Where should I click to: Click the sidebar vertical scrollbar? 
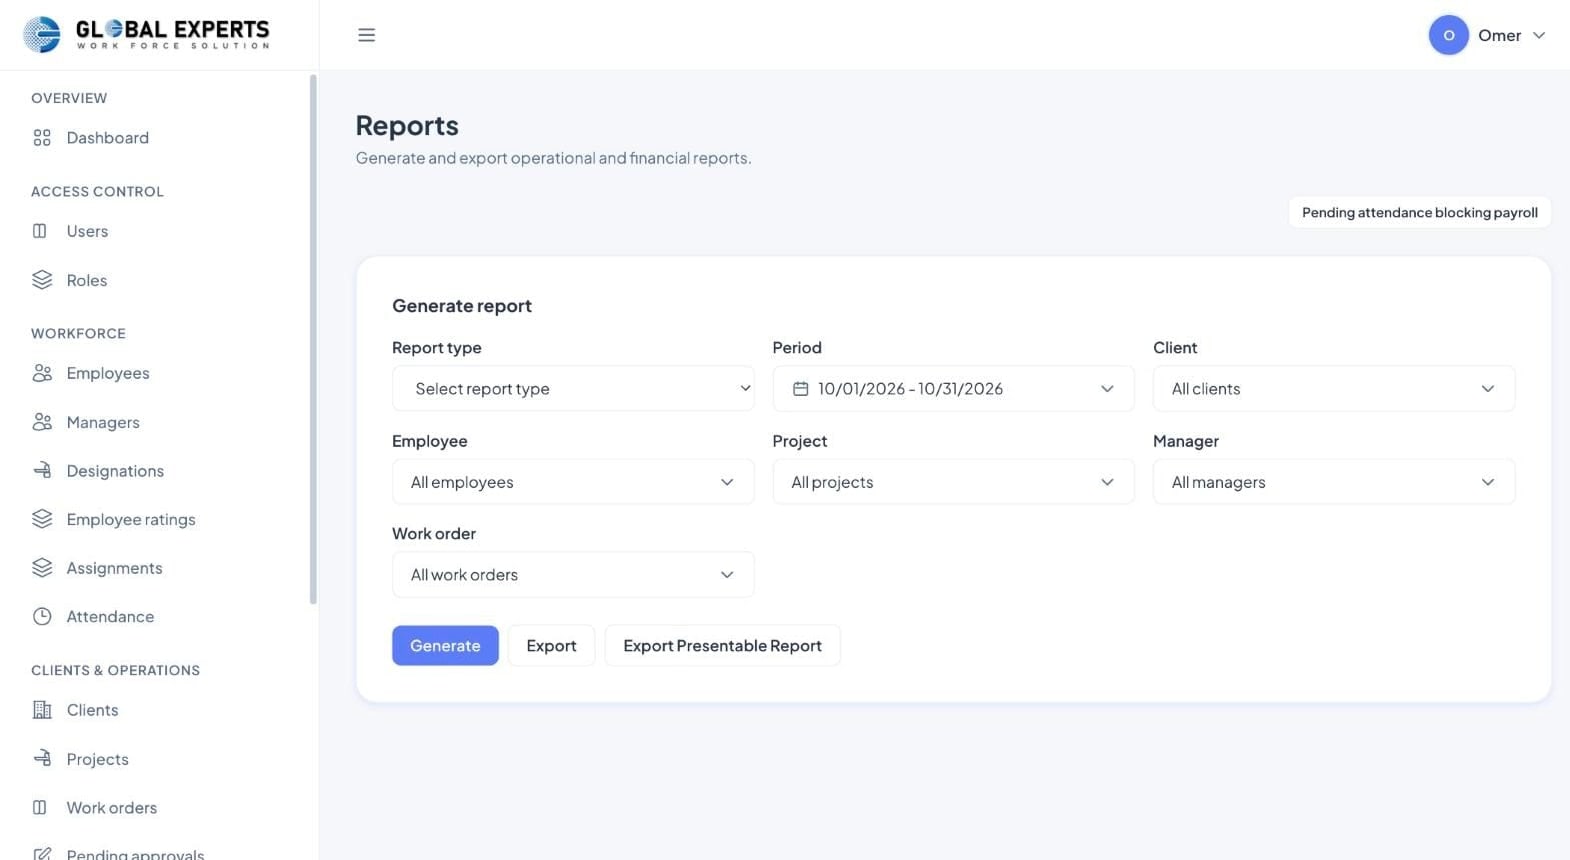313,340
